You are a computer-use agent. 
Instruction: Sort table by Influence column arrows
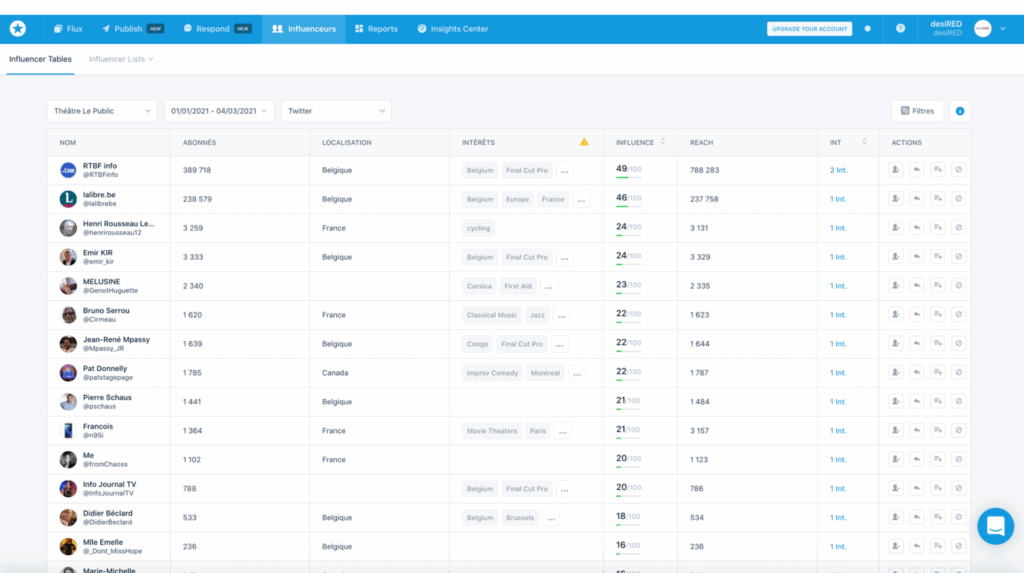point(663,142)
